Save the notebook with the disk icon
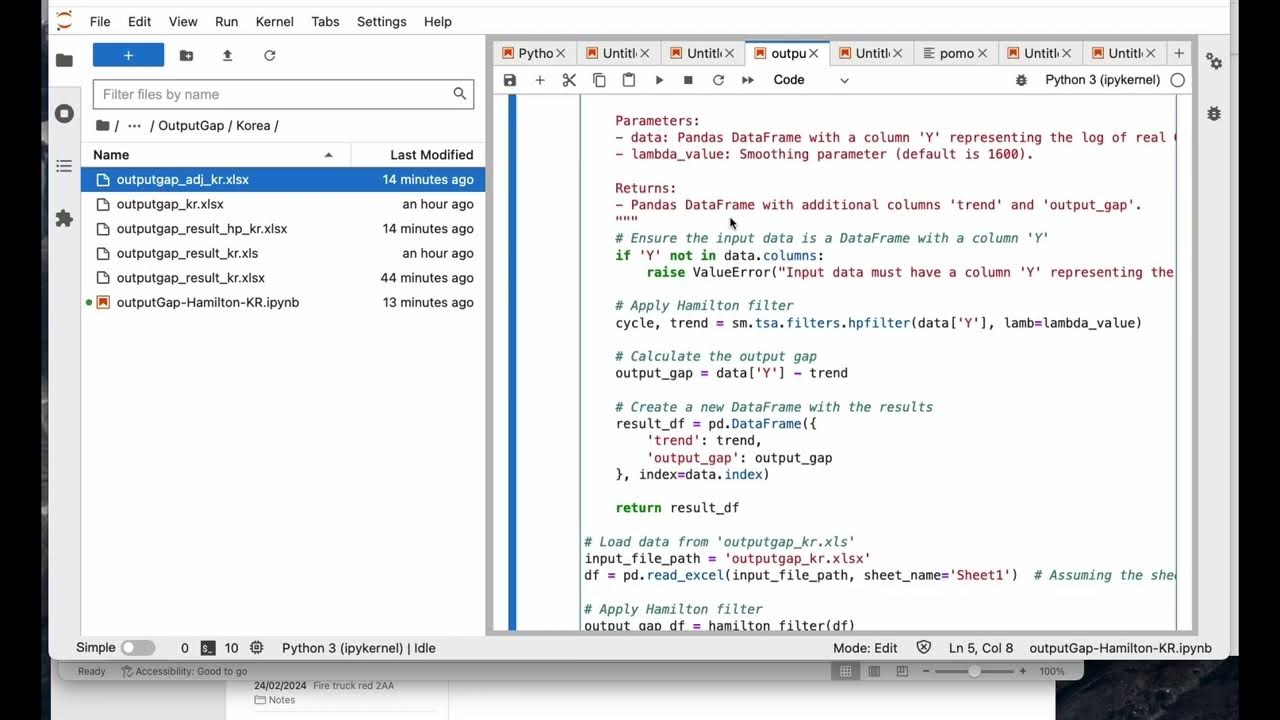The height and width of the screenshot is (720, 1280). point(510,80)
